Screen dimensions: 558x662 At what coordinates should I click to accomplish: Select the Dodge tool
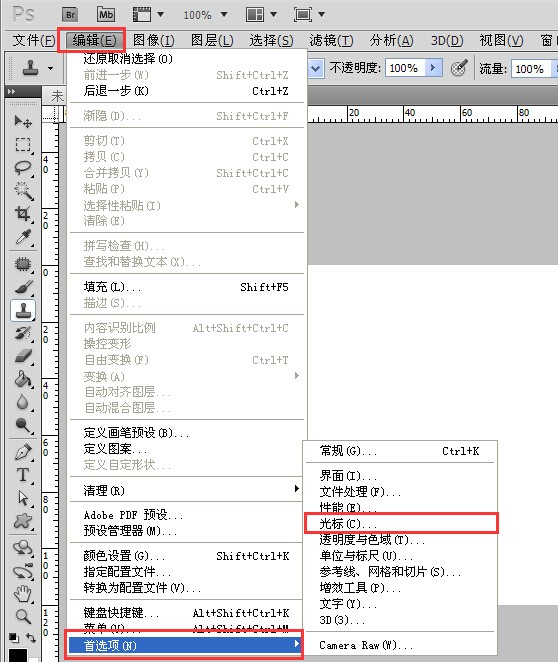tap(23, 425)
